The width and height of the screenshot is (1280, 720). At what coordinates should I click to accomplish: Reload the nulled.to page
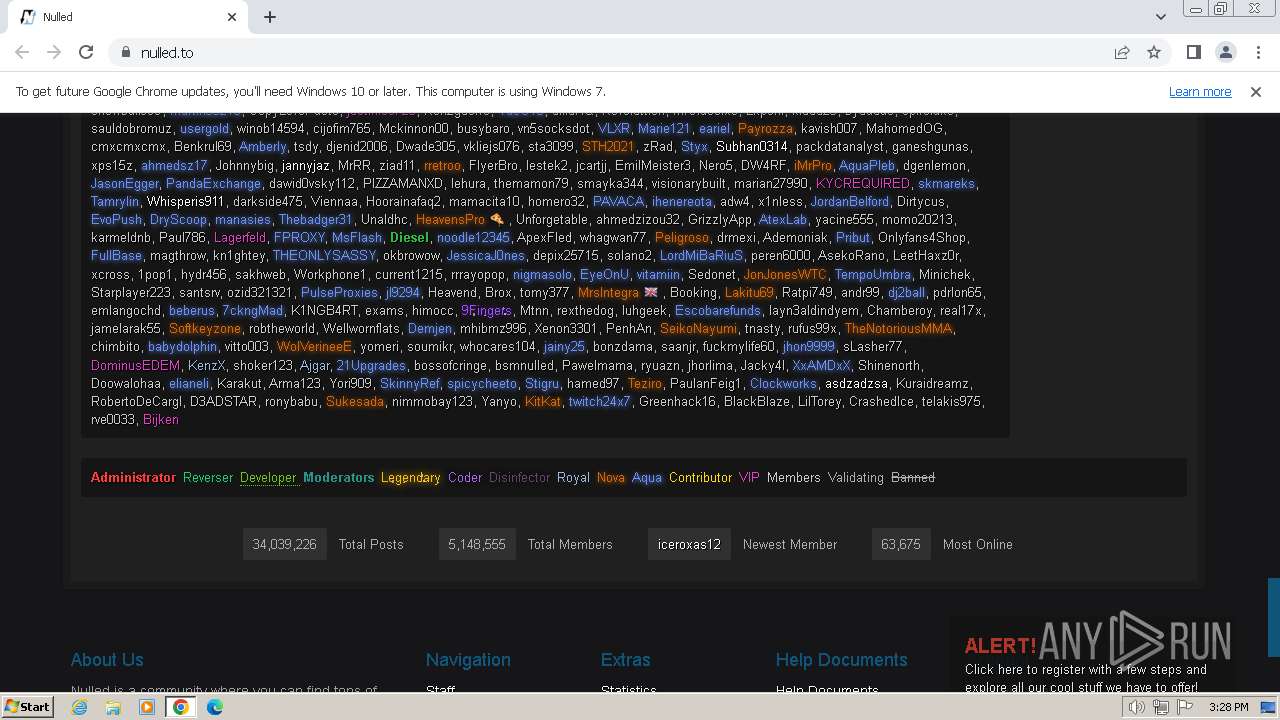point(86,52)
